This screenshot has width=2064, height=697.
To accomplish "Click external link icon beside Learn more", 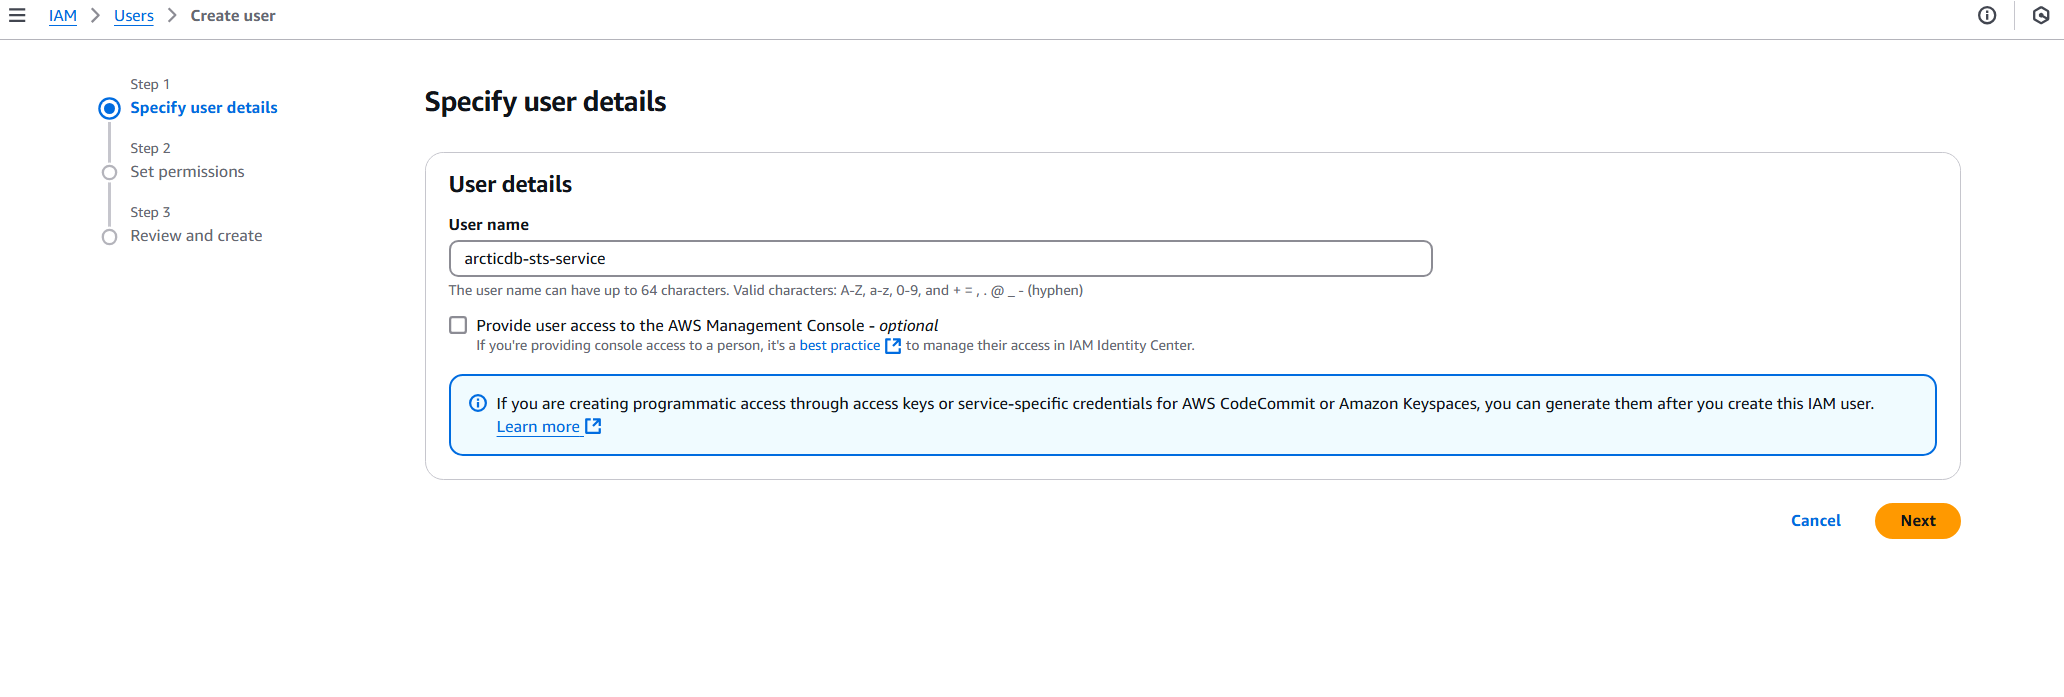I will 593,426.
